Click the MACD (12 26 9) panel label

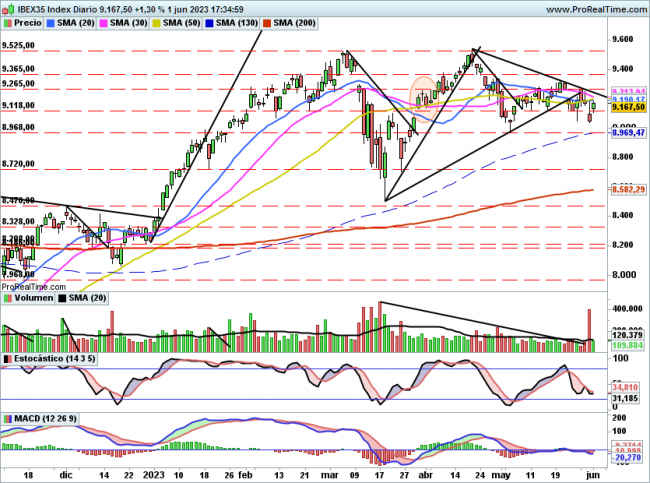[x=45, y=419]
